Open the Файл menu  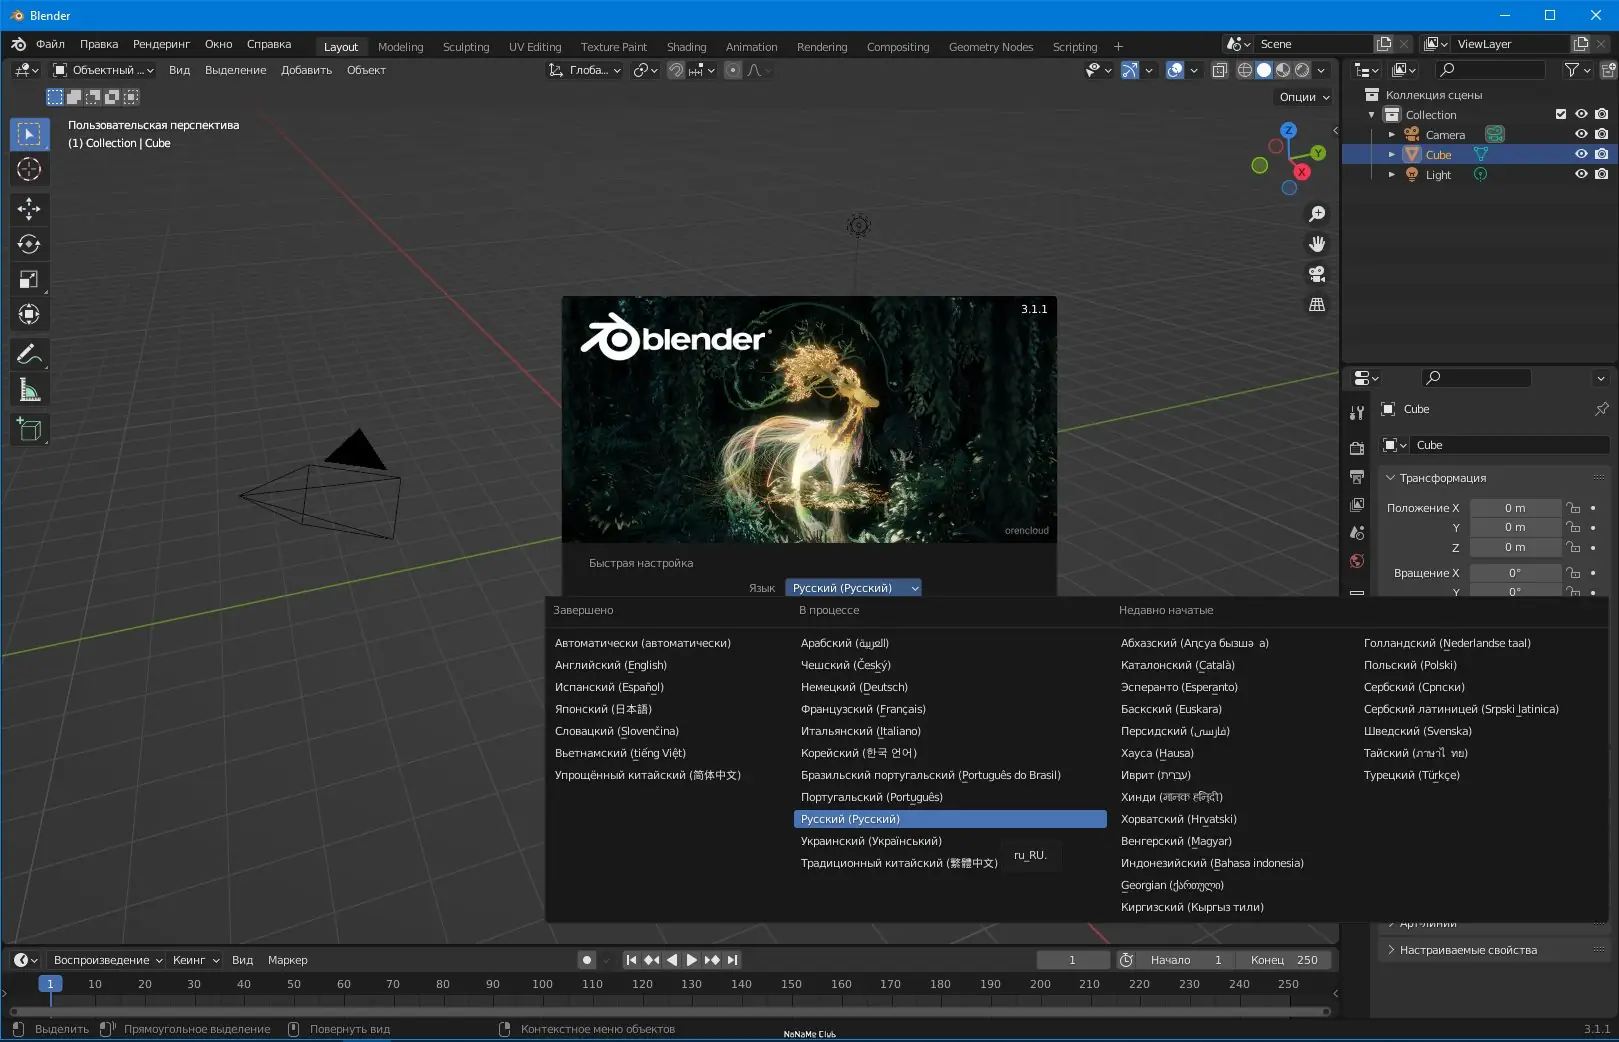(x=50, y=44)
